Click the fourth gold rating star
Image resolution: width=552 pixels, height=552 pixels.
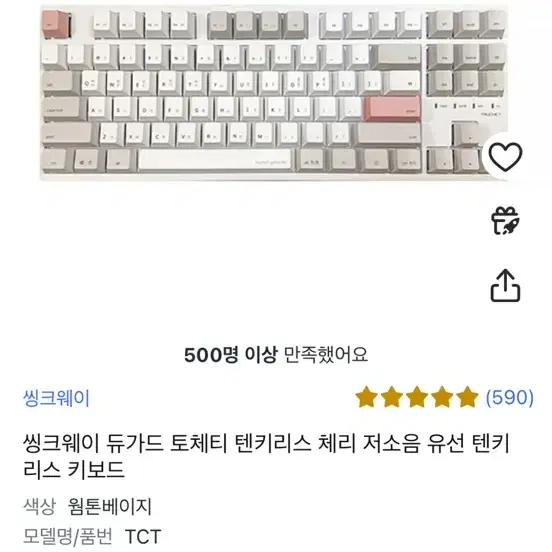(442, 397)
